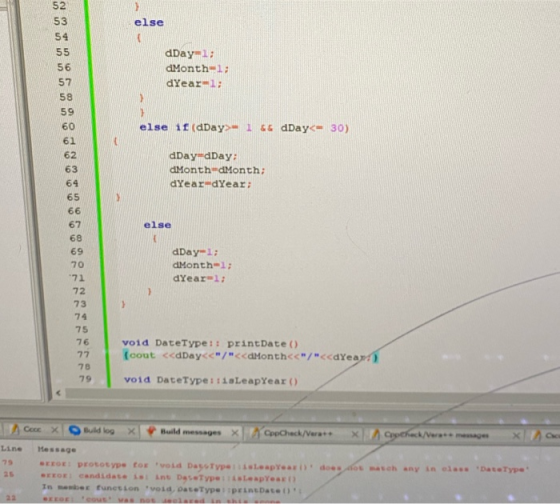Close the CppCheck/Vera++ tab
Screen dimensions: 560x504
click(355, 434)
